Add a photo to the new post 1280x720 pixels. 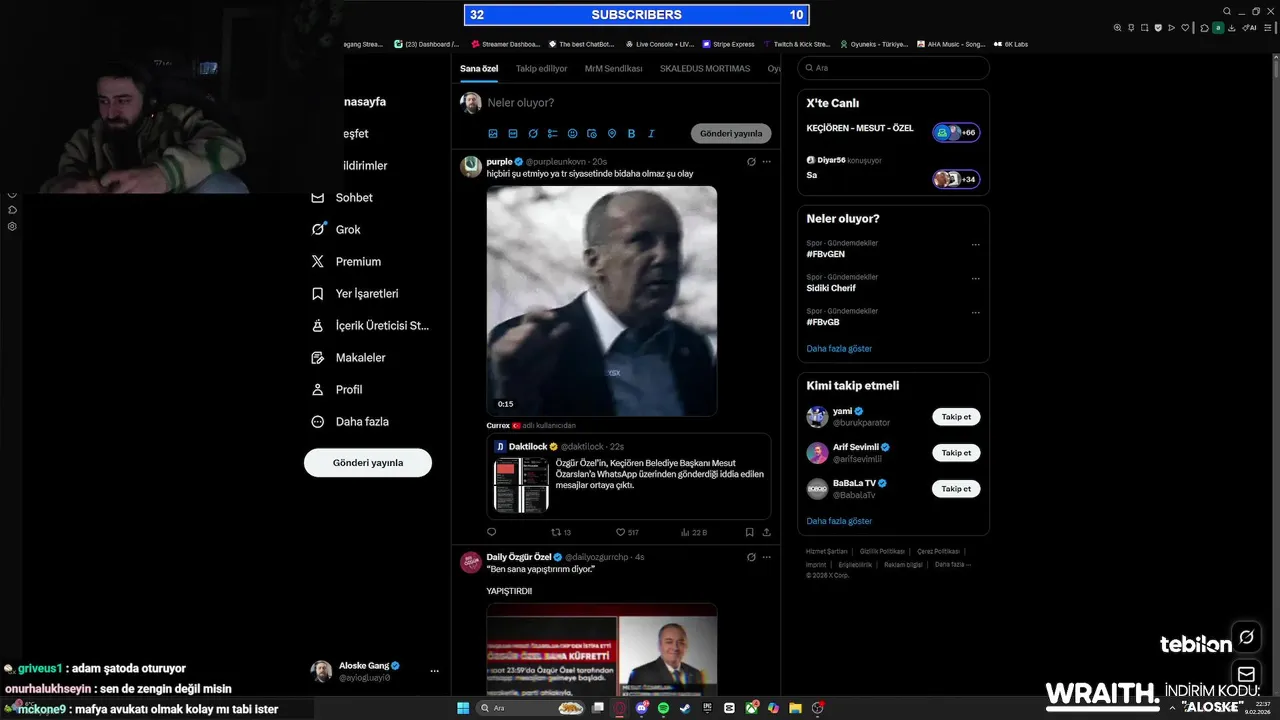(493, 133)
